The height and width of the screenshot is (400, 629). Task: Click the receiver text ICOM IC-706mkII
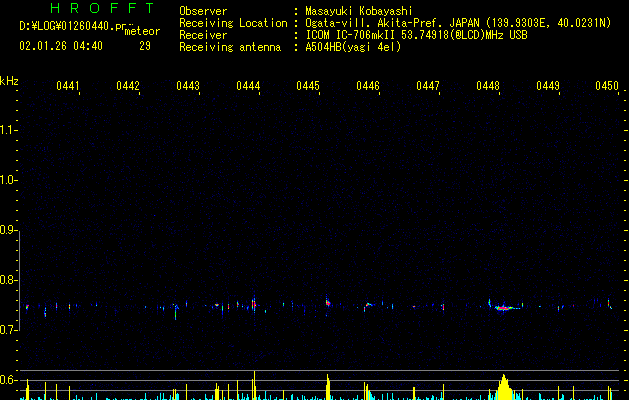coord(350,35)
